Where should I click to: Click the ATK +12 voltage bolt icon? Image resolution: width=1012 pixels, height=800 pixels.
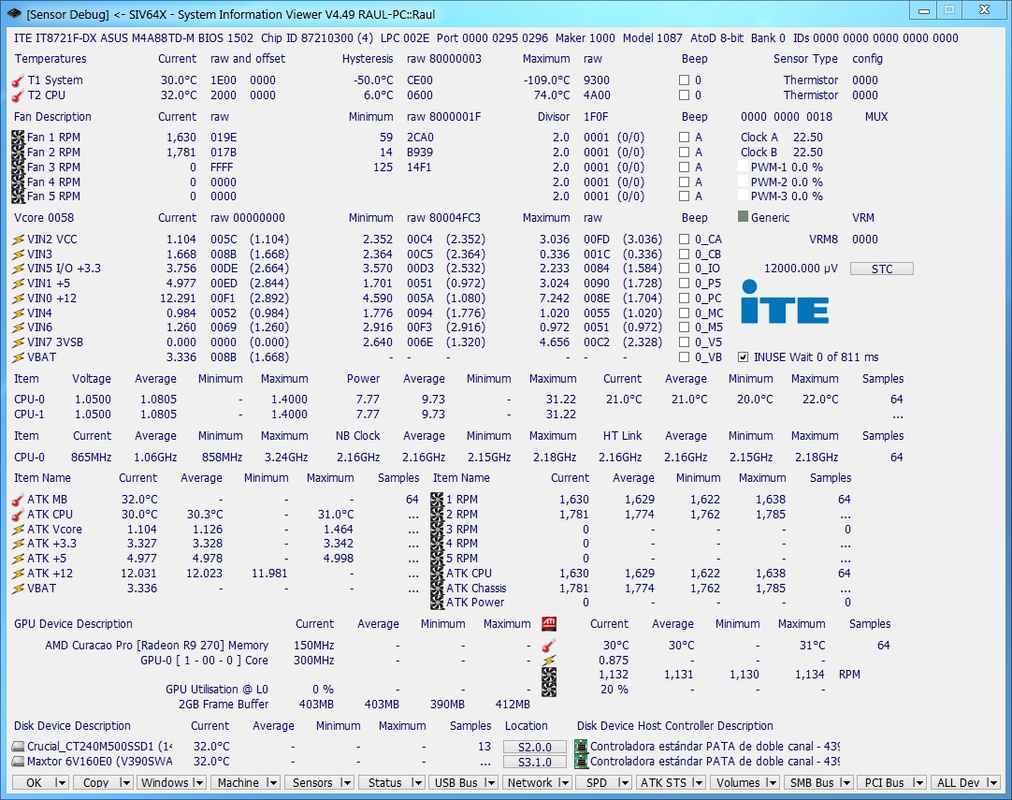coord(18,574)
